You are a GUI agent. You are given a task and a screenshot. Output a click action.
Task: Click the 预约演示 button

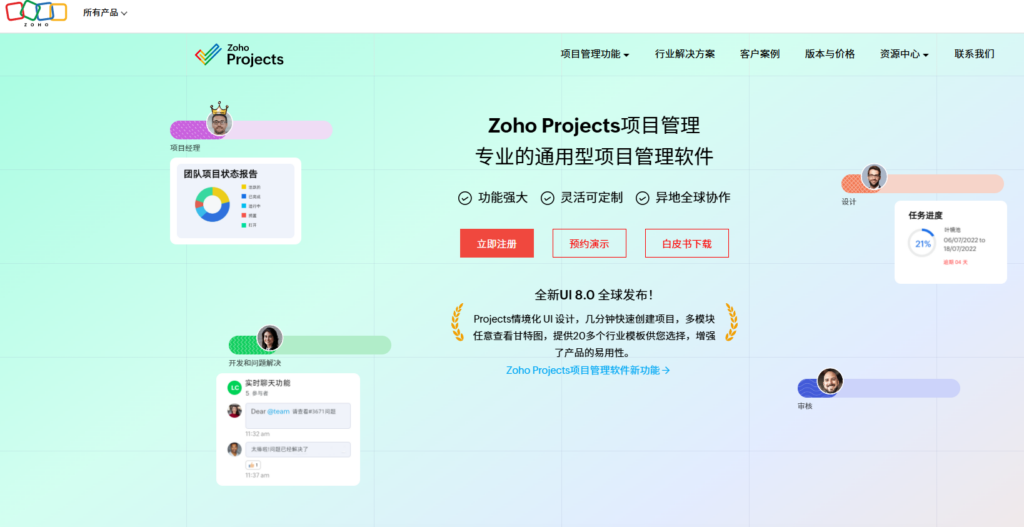pyautogui.click(x=589, y=244)
